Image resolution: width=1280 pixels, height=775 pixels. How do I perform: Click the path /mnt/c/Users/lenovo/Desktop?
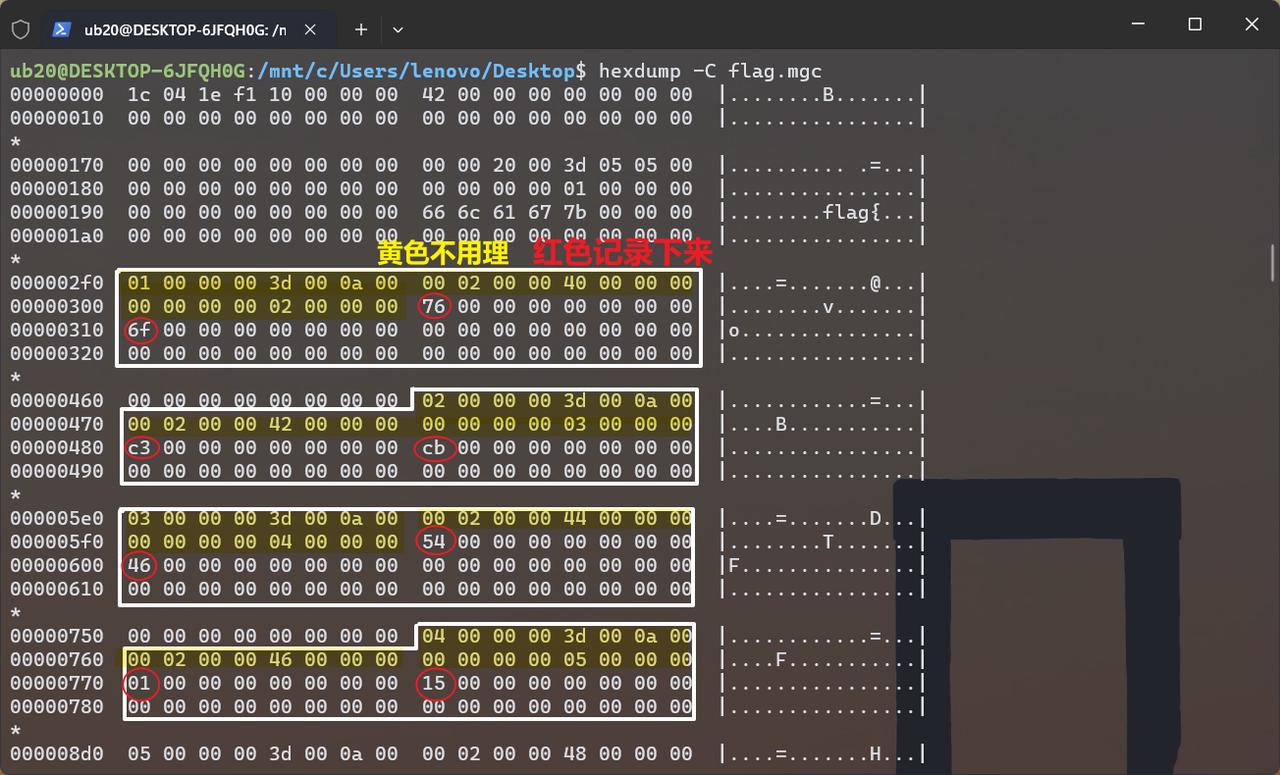tap(416, 70)
